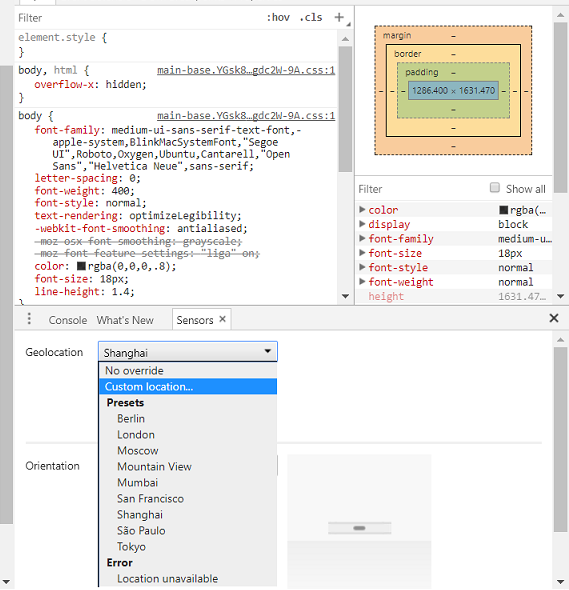The image size is (569, 590).
Task: Click the padding label in box model
Action: point(421,72)
